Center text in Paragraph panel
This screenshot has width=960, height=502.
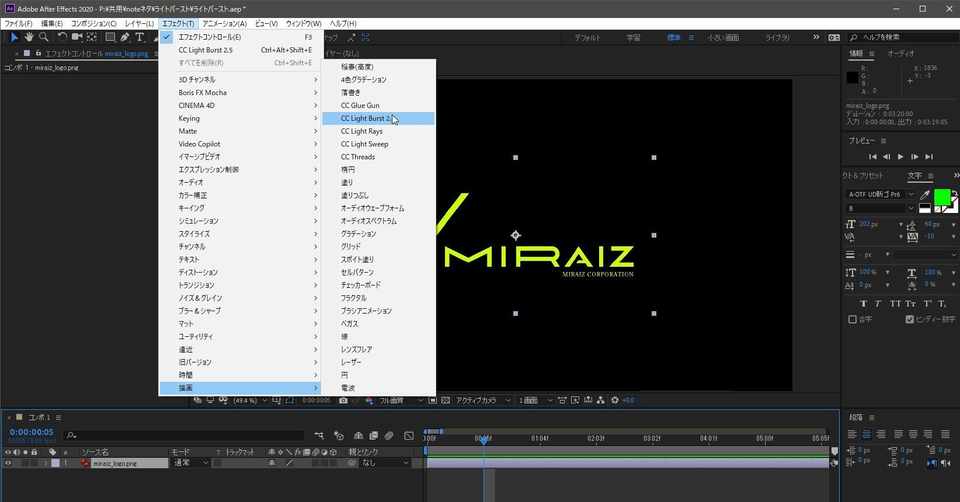[866, 434]
